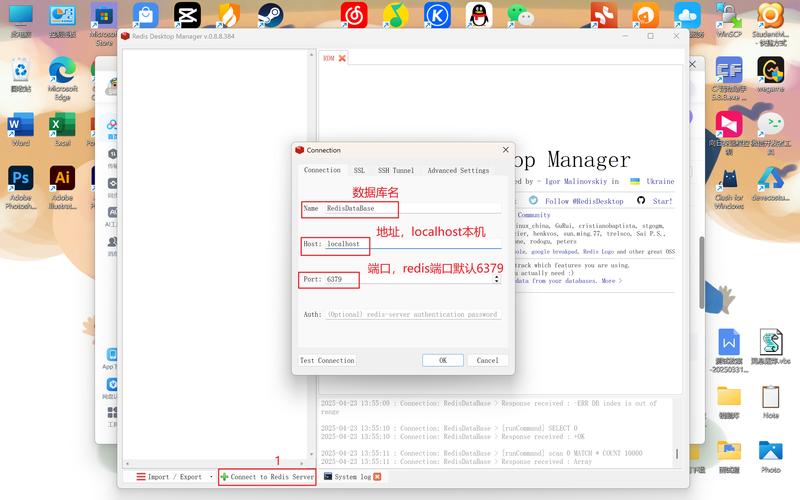This screenshot has width=800, height=500.
Task: Open the Note desktop file
Action: (770, 402)
